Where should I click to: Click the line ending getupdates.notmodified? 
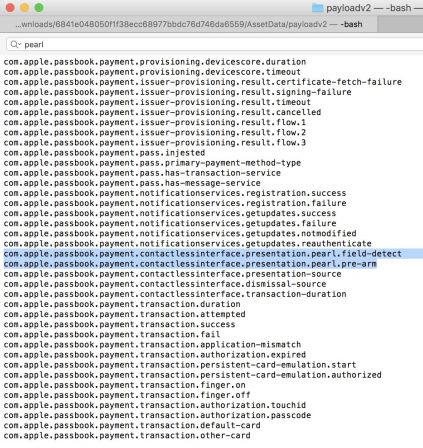[x=180, y=233]
